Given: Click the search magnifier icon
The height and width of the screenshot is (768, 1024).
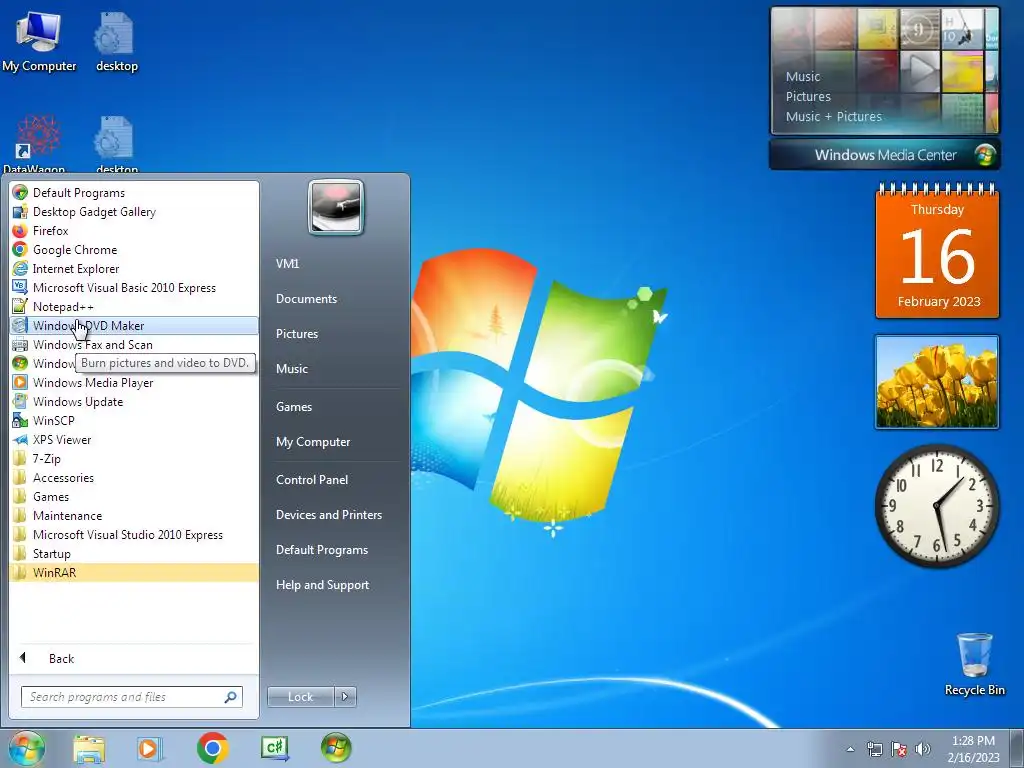Looking at the screenshot, I should point(231,697).
